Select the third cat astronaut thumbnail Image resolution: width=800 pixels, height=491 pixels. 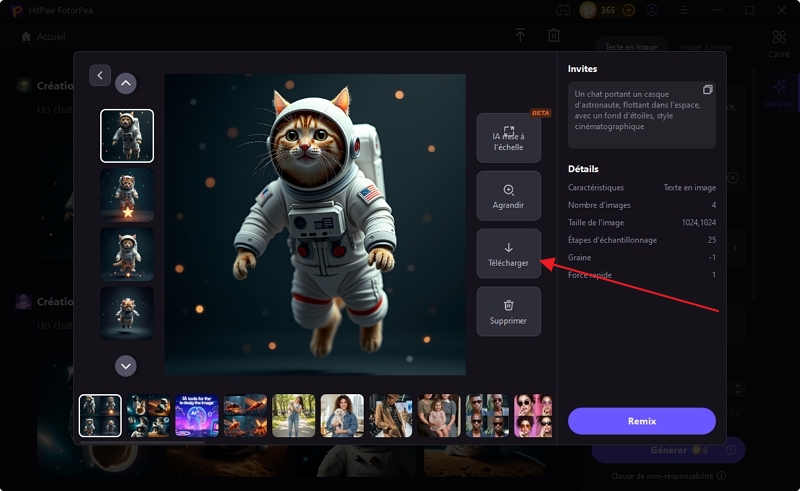(127, 254)
